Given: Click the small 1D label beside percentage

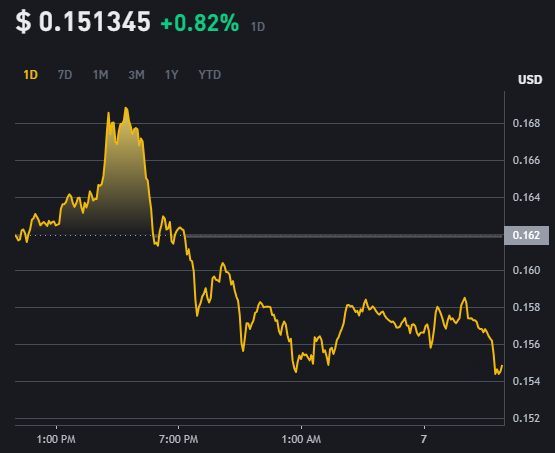Looking at the screenshot, I should coord(258,27).
